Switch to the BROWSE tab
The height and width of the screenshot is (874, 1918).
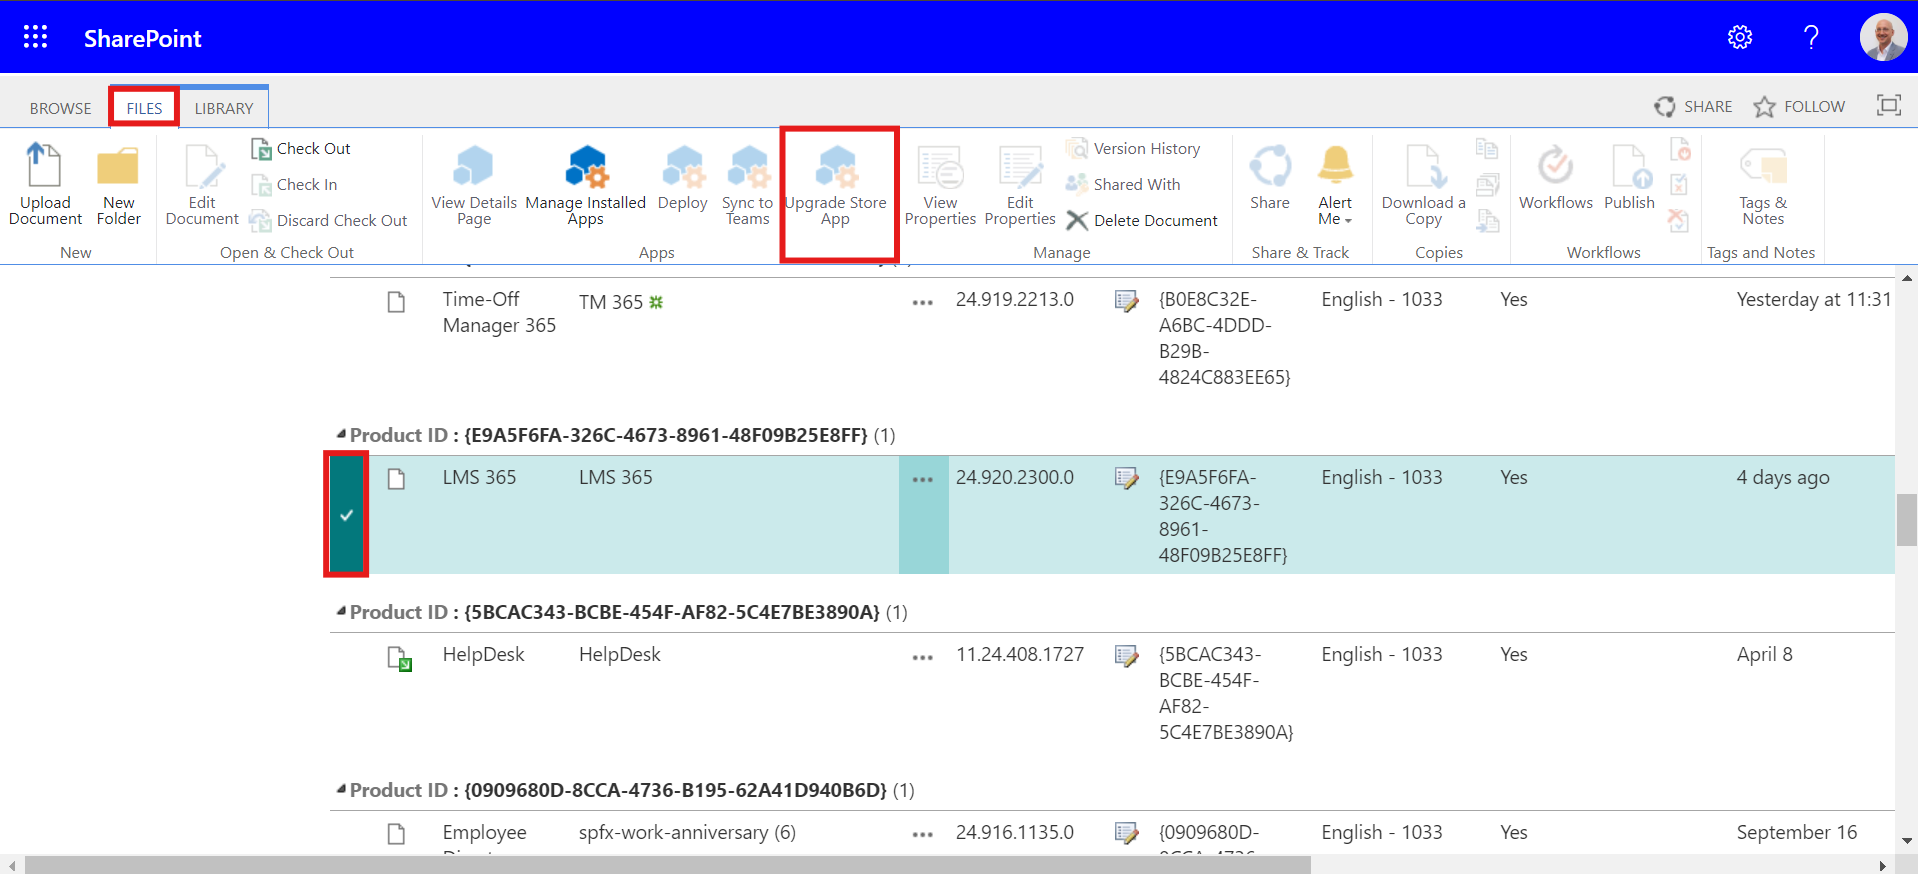click(x=60, y=108)
